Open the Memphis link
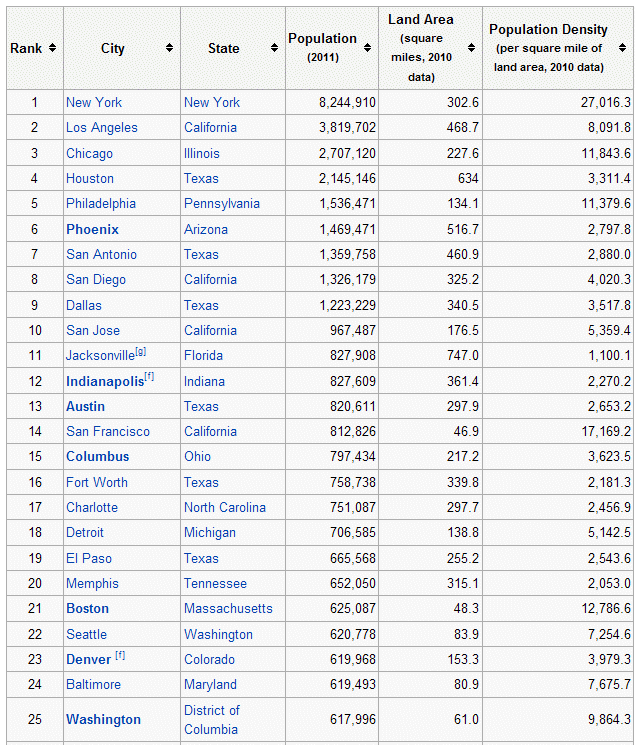The width and height of the screenshot is (636, 745). [92, 583]
